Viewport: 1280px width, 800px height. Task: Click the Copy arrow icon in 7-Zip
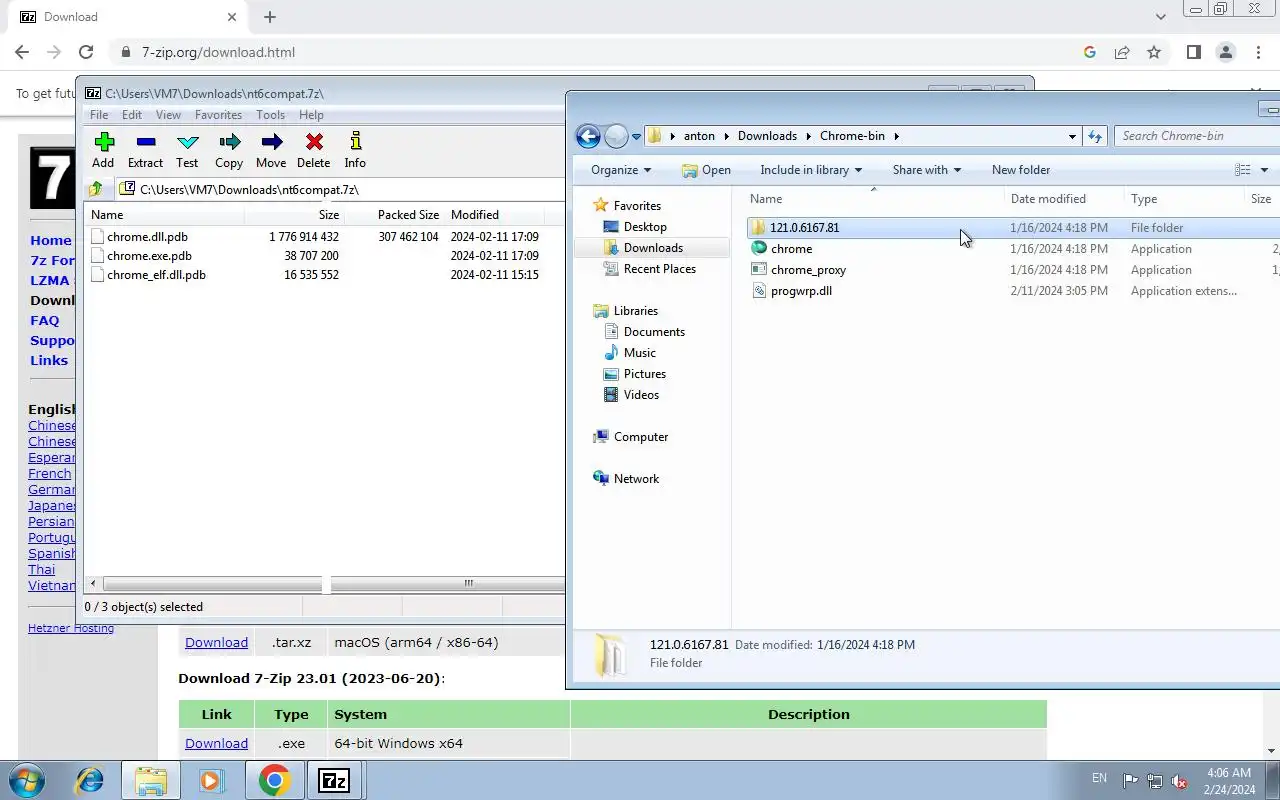click(229, 142)
